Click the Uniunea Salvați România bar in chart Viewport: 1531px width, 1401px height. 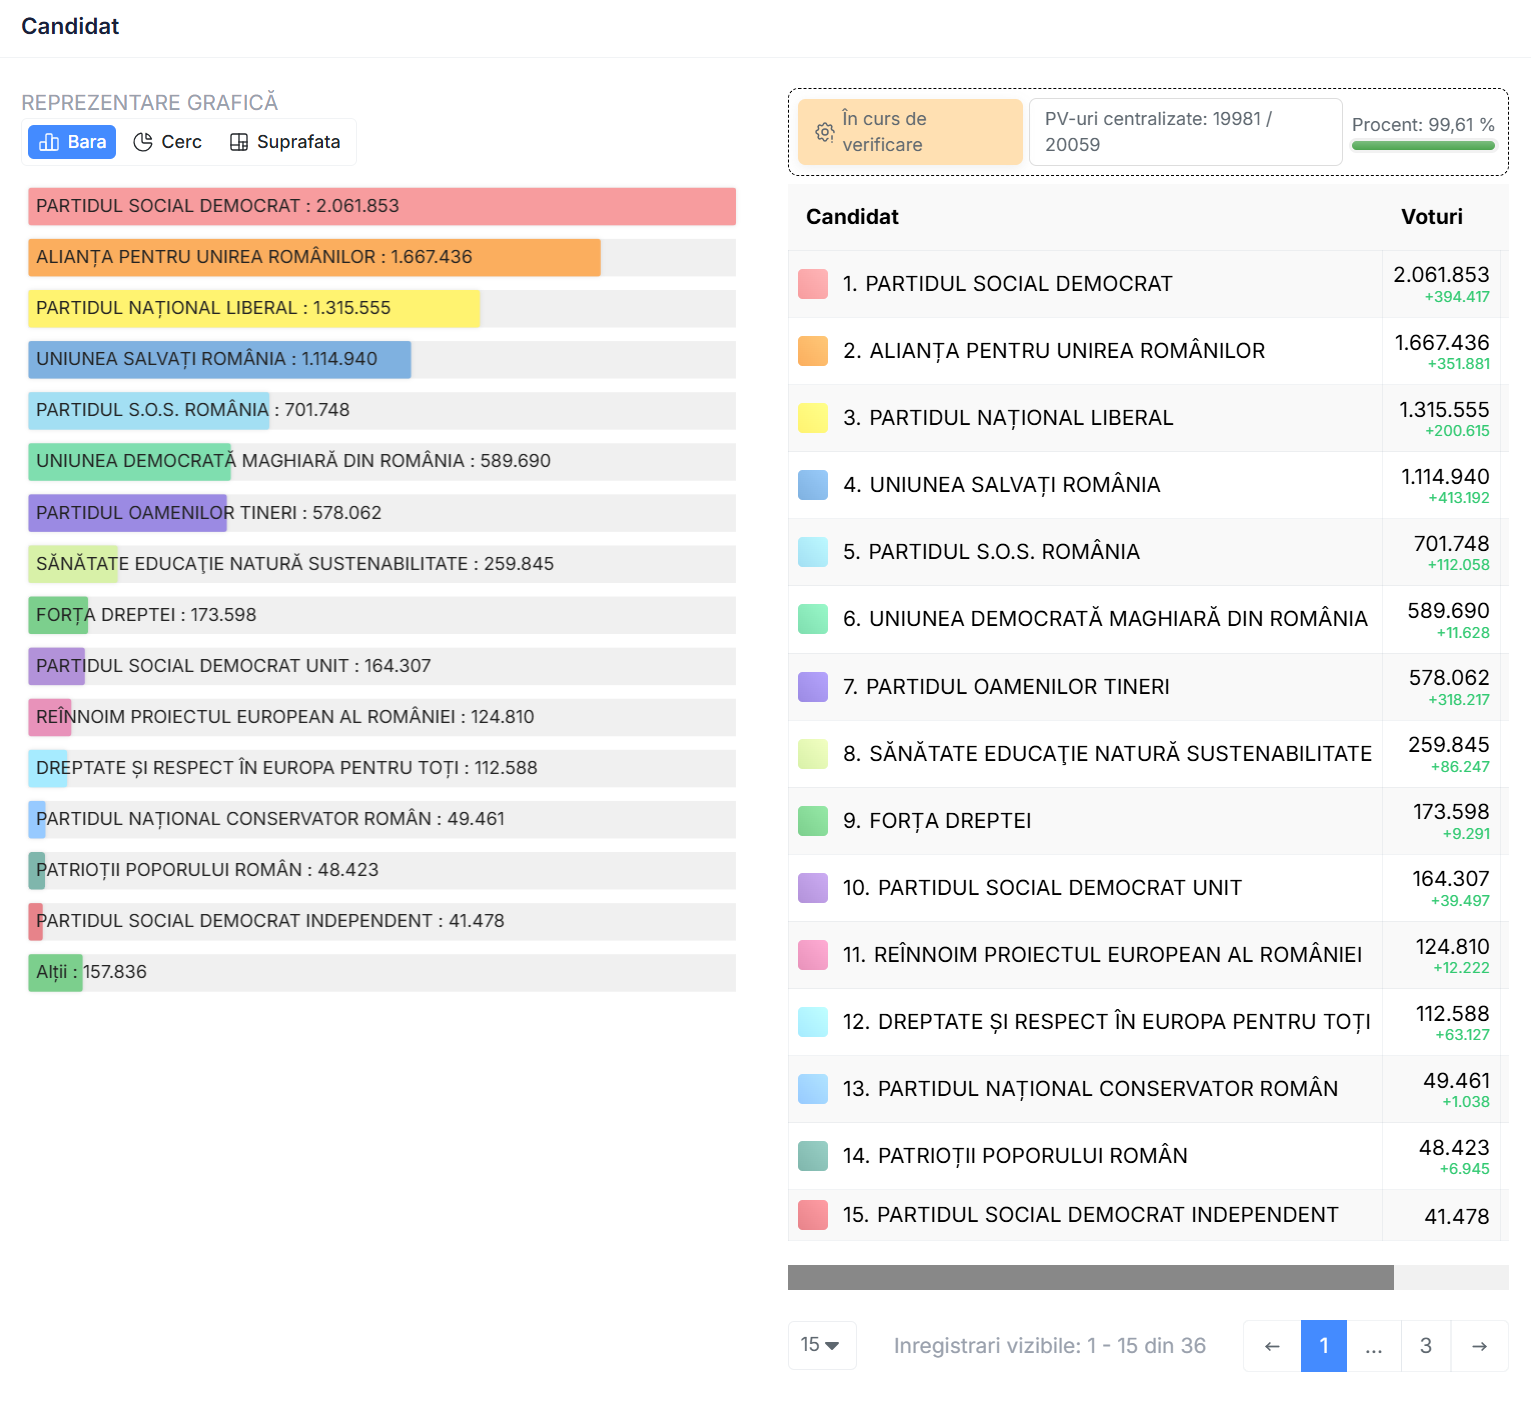click(220, 359)
